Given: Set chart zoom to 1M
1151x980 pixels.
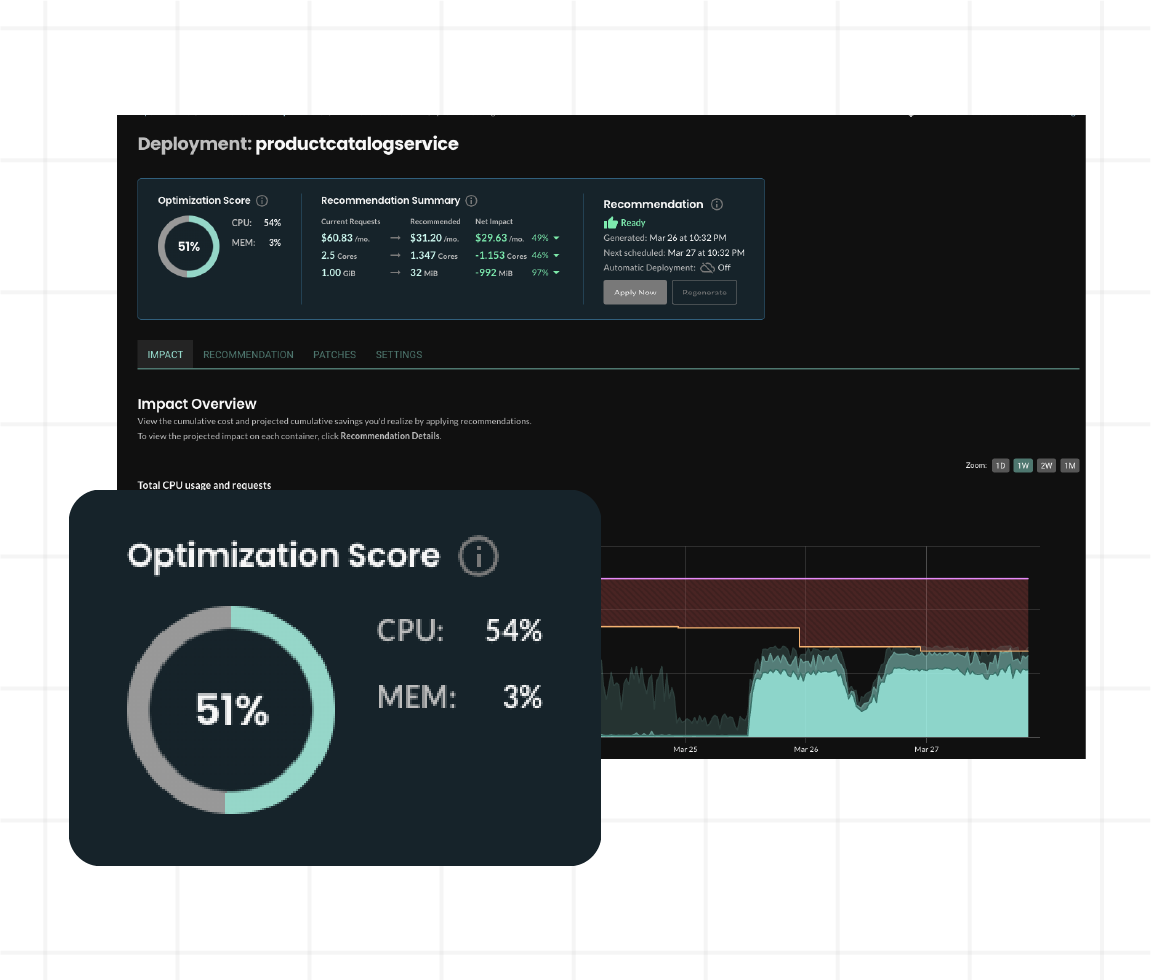Looking at the screenshot, I should tap(1070, 465).
